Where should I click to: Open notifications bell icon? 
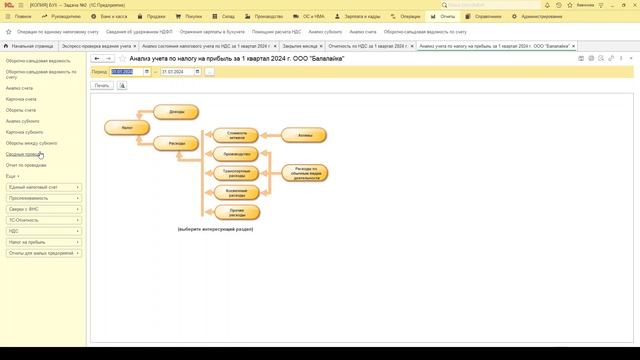click(x=547, y=5)
